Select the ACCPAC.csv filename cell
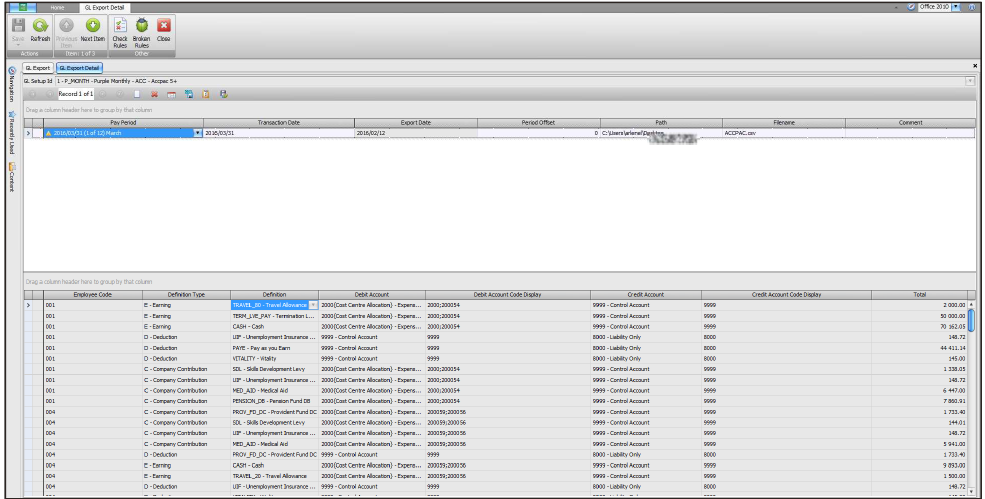 point(784,133)
